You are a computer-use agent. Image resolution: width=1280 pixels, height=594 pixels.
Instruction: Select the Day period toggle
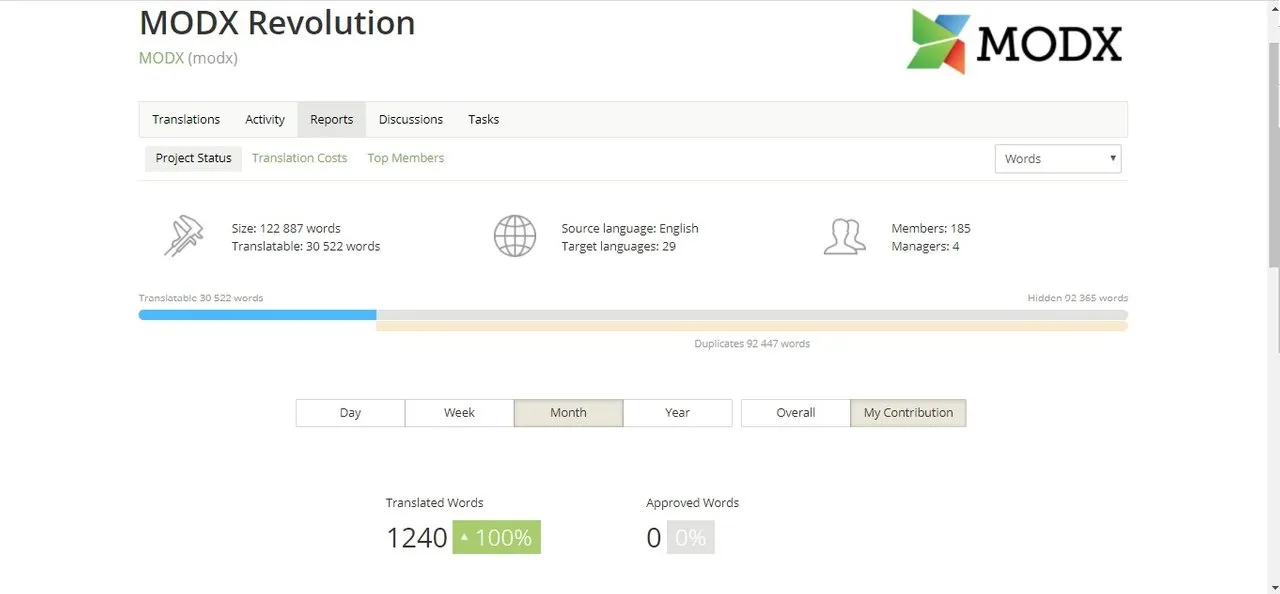(x=350, y=413)
